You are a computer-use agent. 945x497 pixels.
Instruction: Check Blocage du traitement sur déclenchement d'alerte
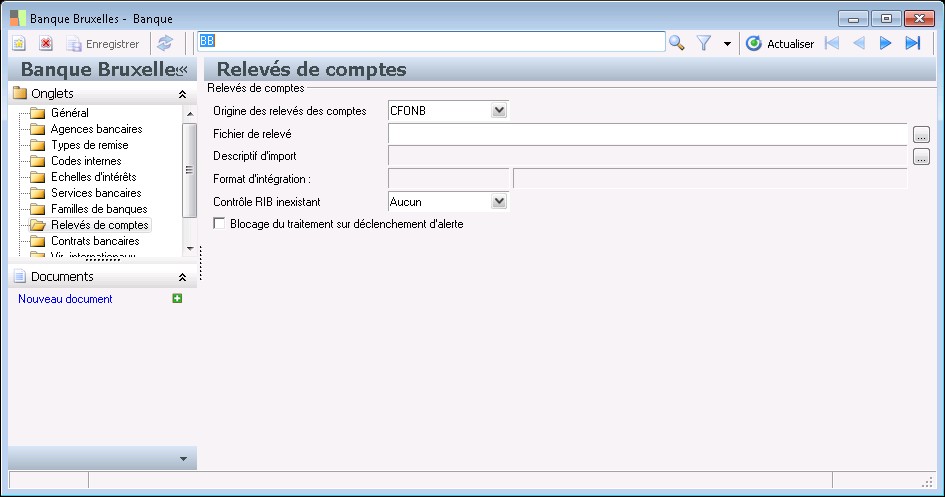219,223
